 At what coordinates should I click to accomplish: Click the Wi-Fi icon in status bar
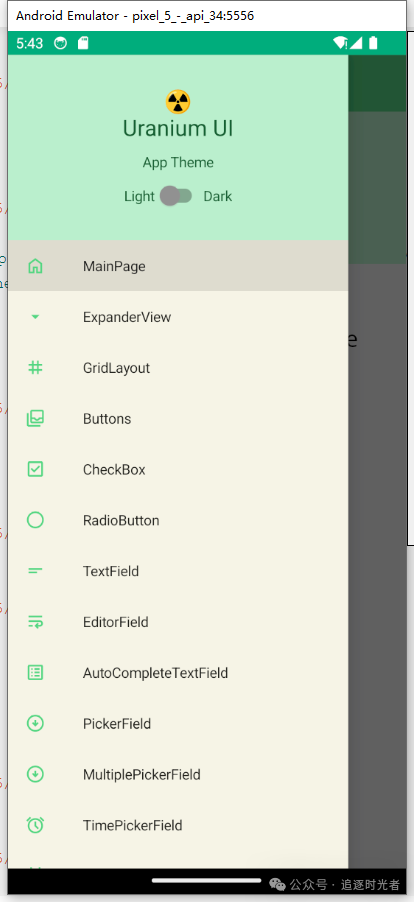click(x=340, y=43)
